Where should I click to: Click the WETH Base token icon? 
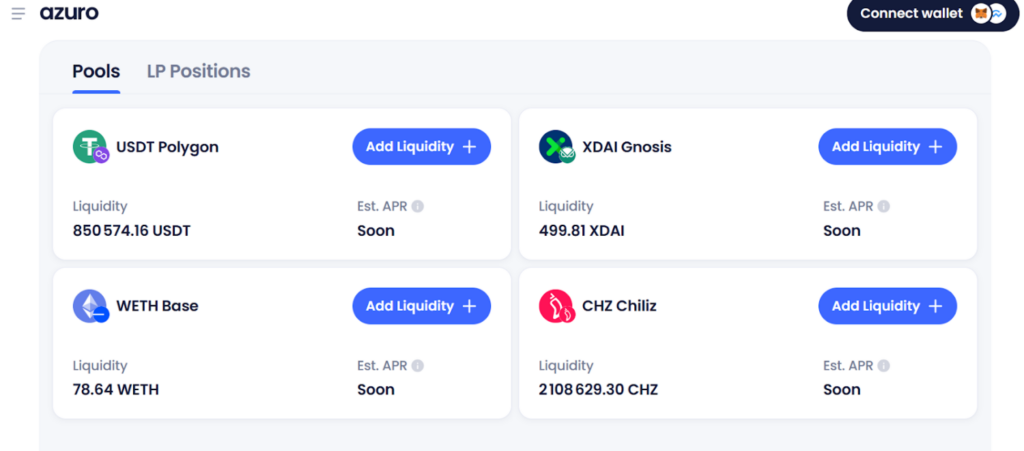[x=90, y=306]
